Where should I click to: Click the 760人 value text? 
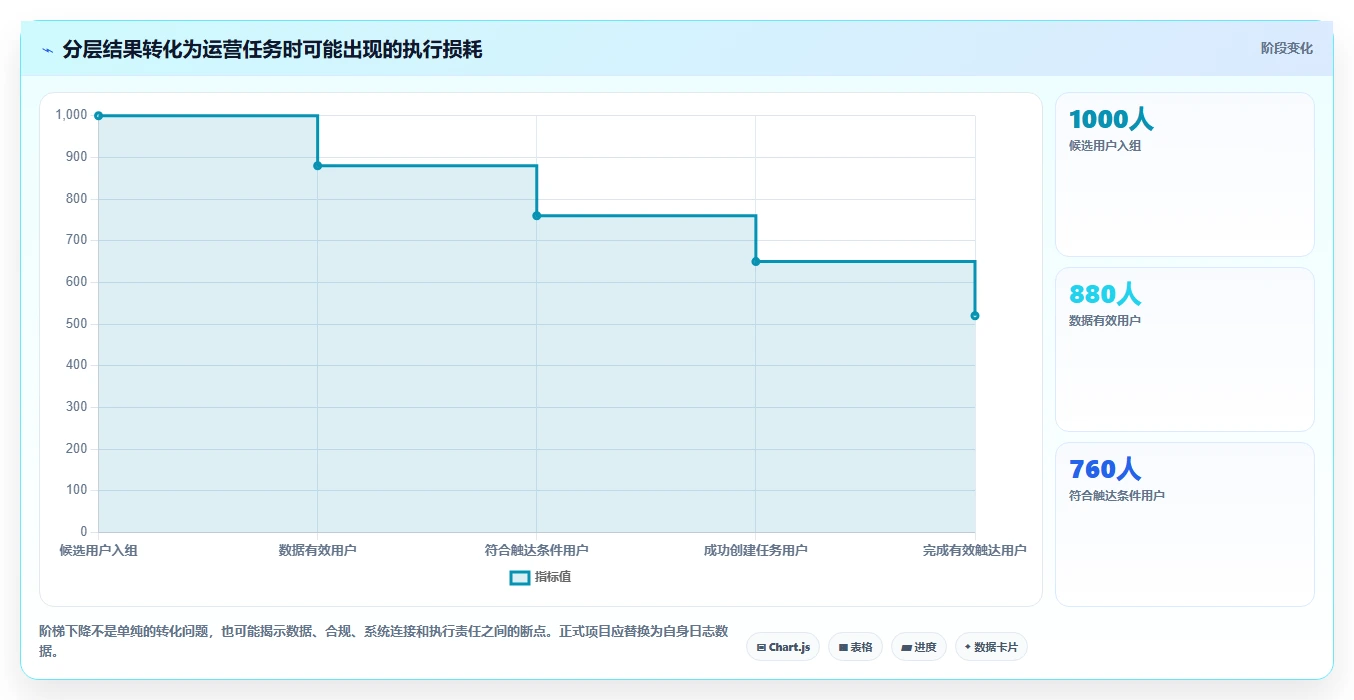[x=1105, y=470]
